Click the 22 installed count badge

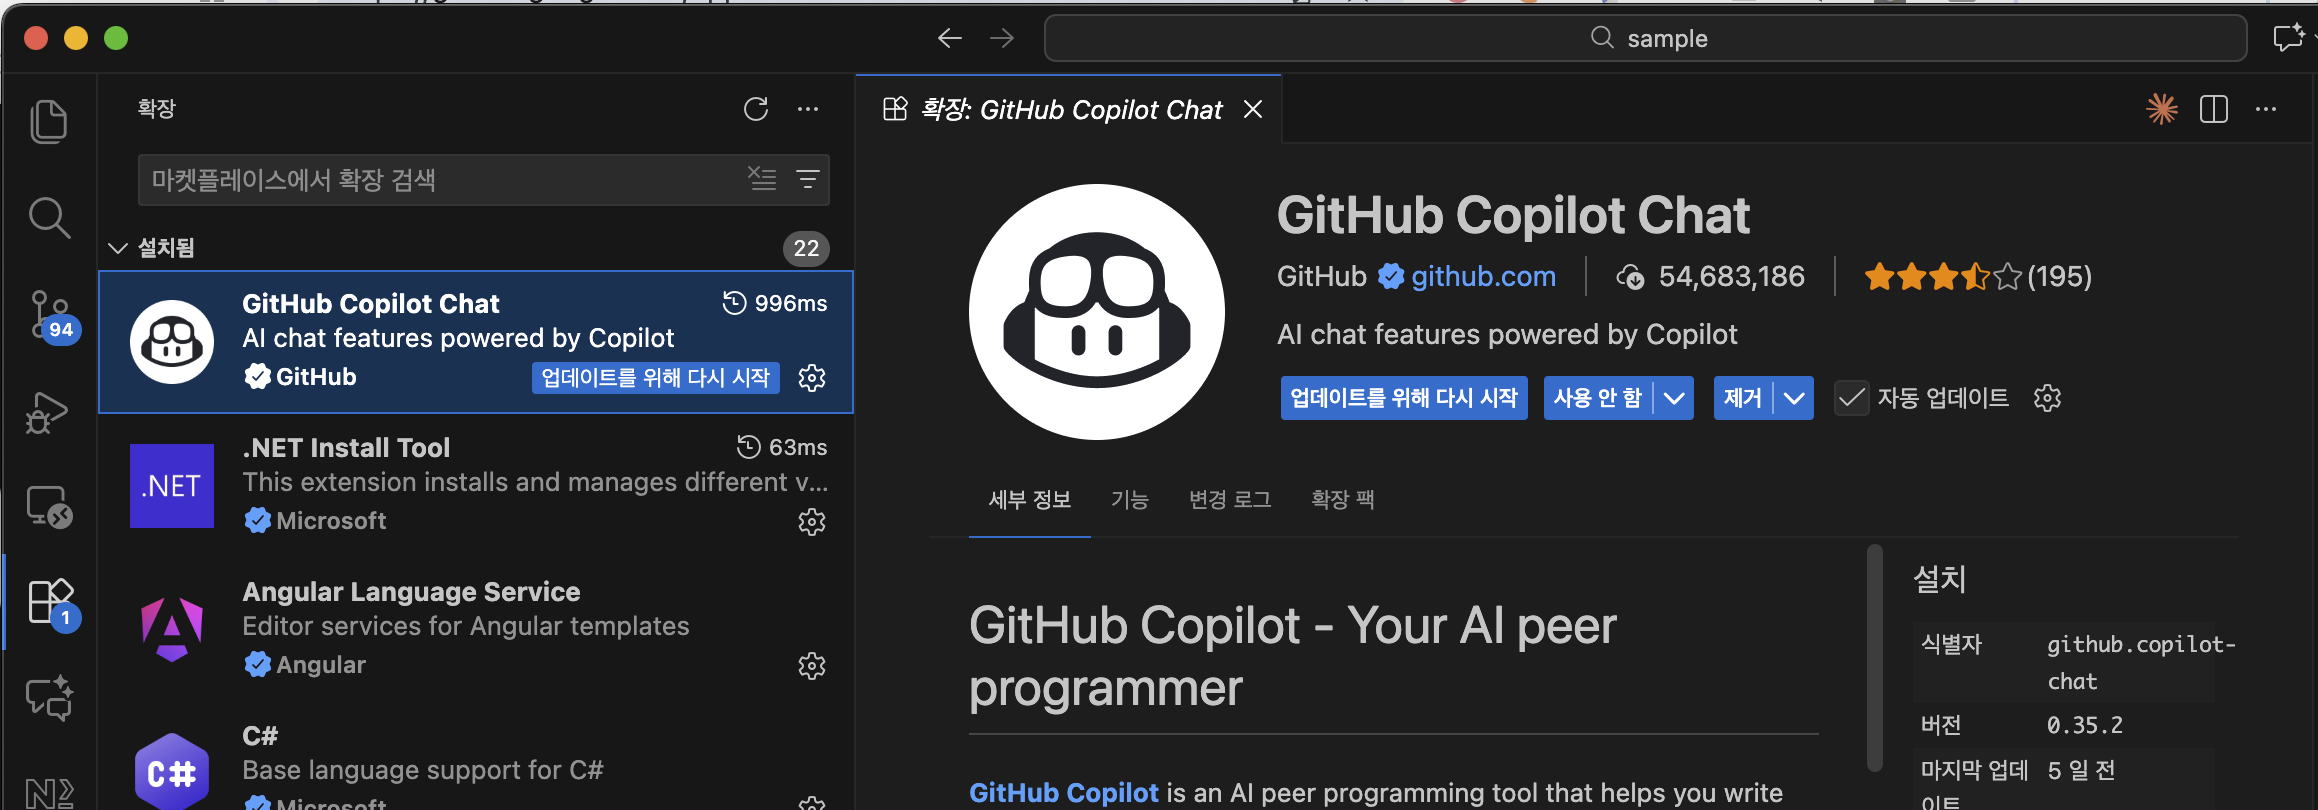(x=806, y=248)
